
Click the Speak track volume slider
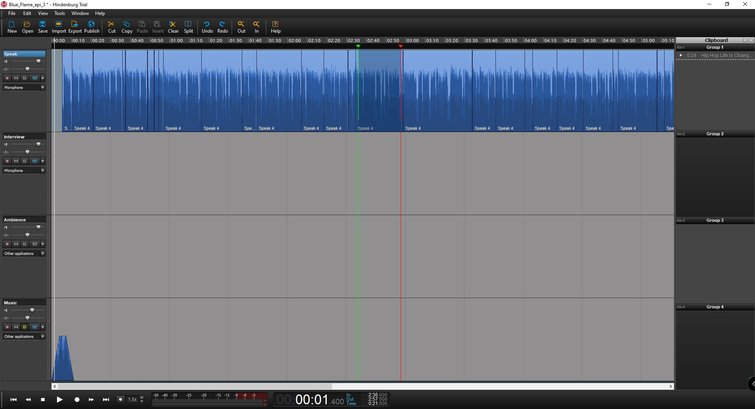pyautogui.click(x=26, y=61)
